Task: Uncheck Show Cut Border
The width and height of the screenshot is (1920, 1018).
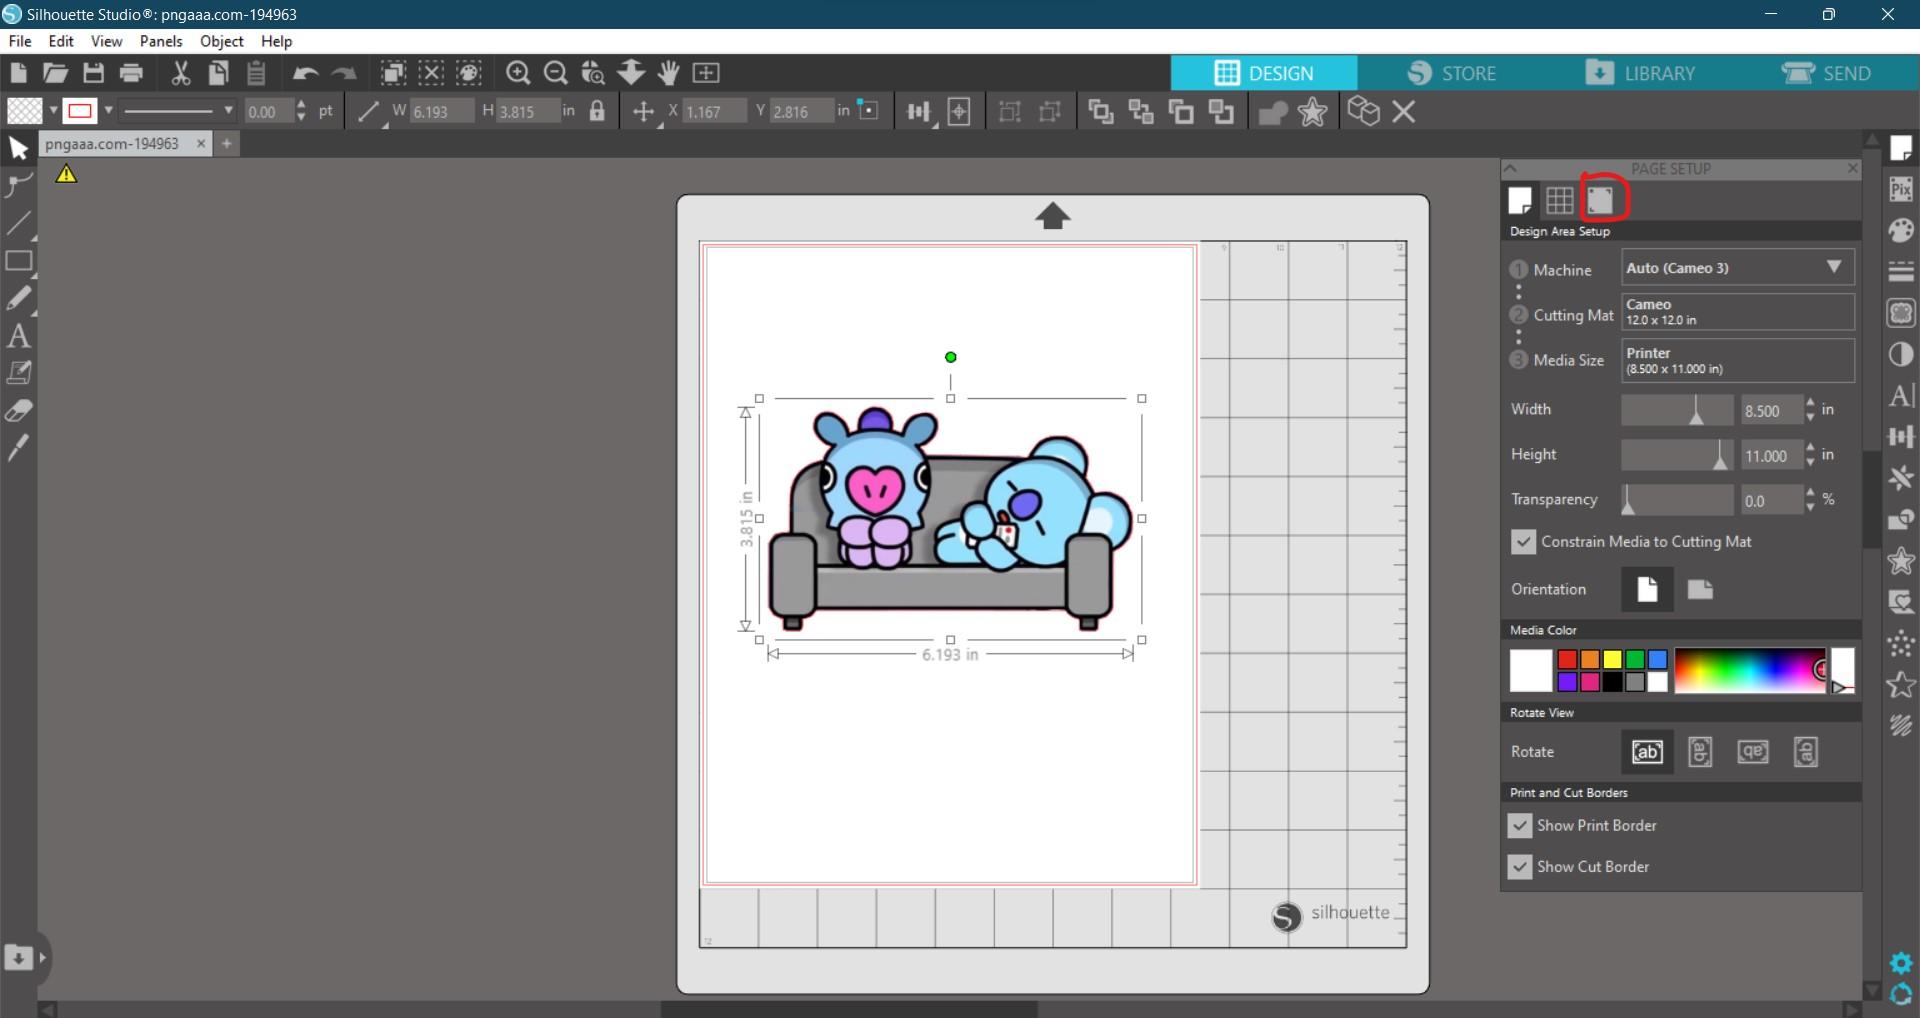Action: pyautogui.click(x=1520, y=867)
